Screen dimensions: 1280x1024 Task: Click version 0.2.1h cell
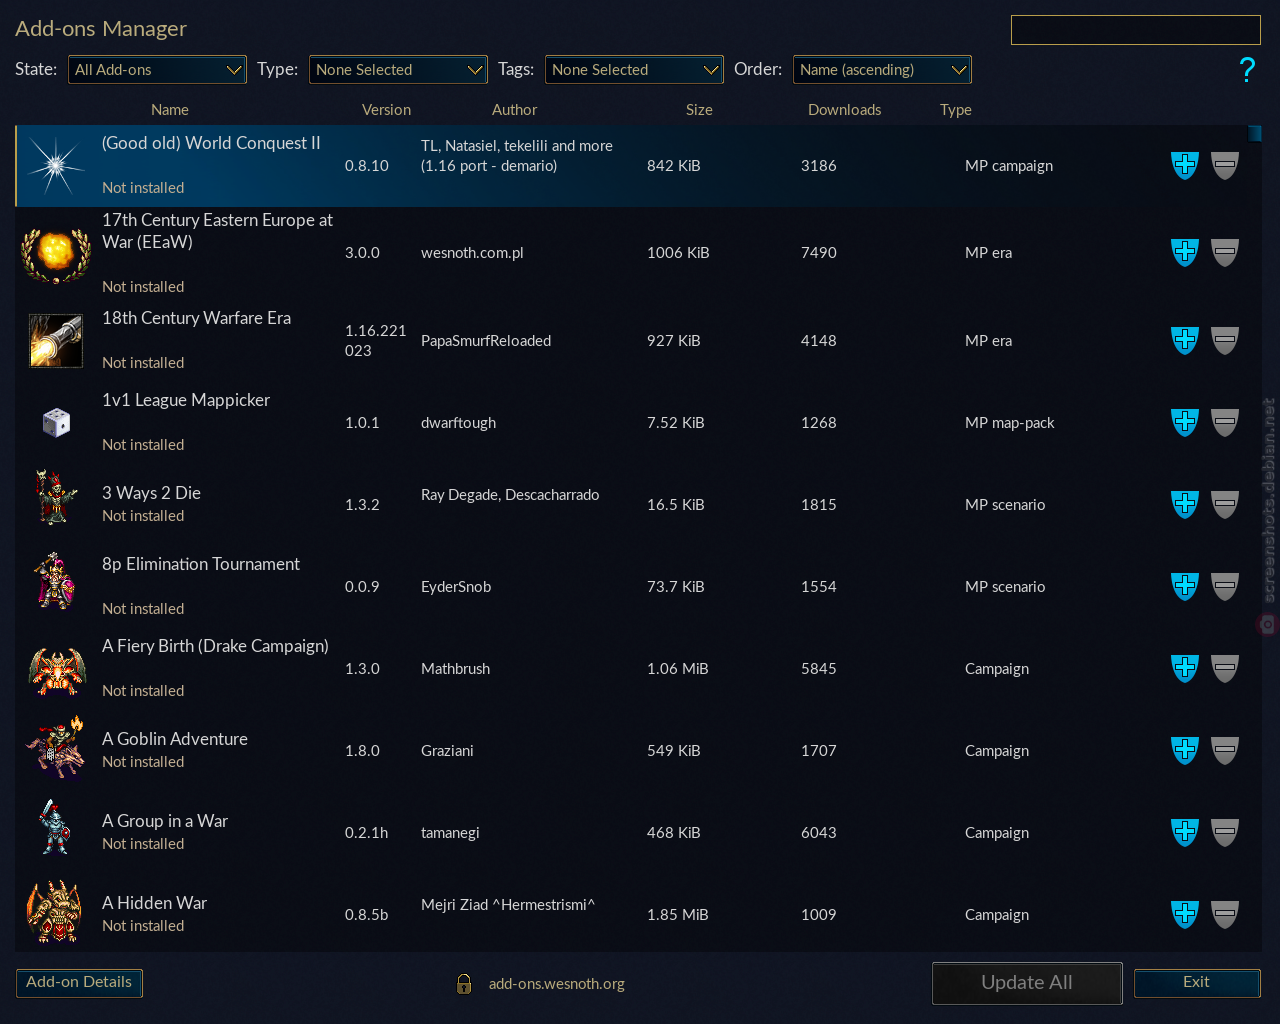pos(366,833)
